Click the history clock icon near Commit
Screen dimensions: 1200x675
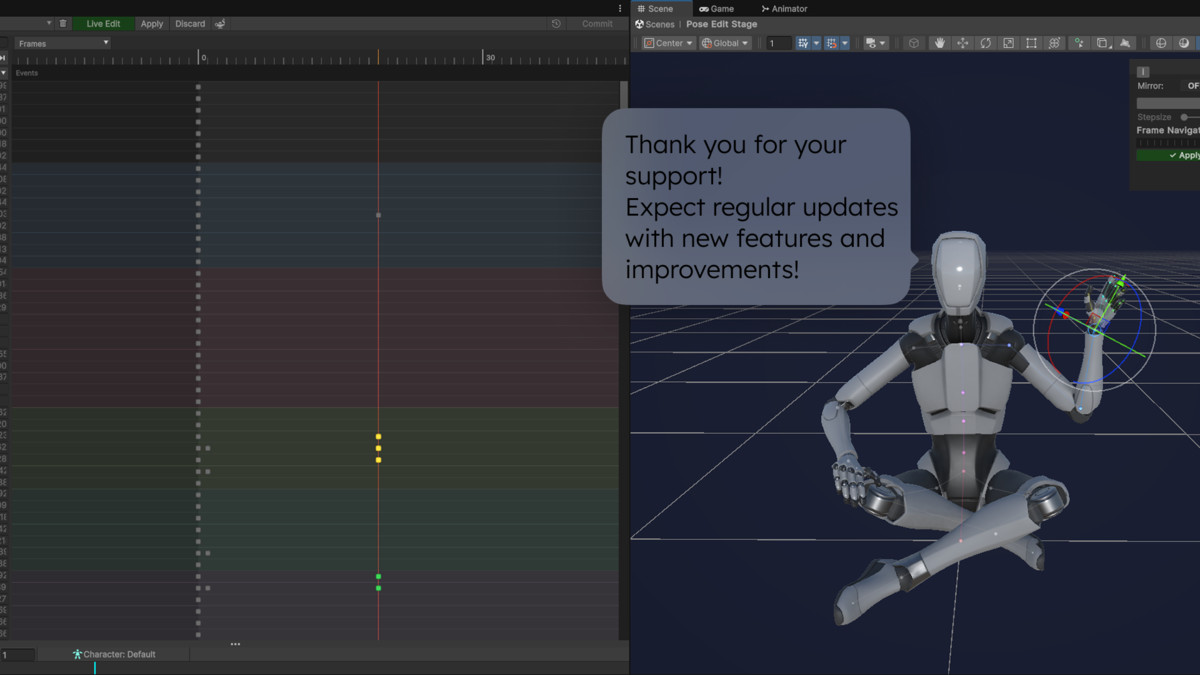[556, 23]
